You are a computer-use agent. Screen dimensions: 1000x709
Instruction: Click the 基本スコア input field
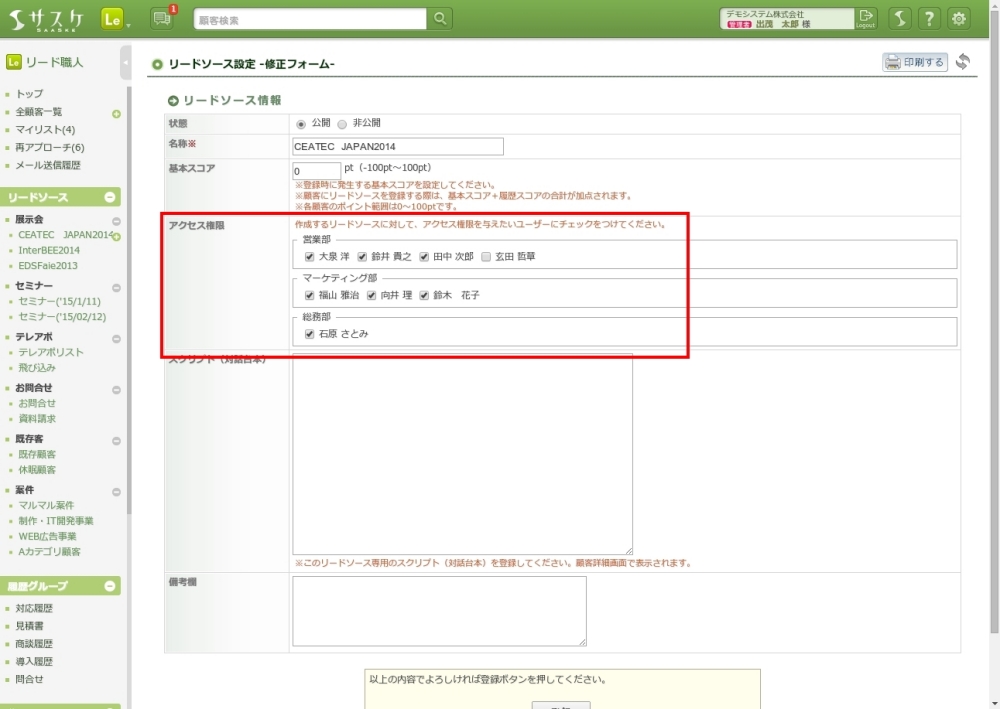317,171
